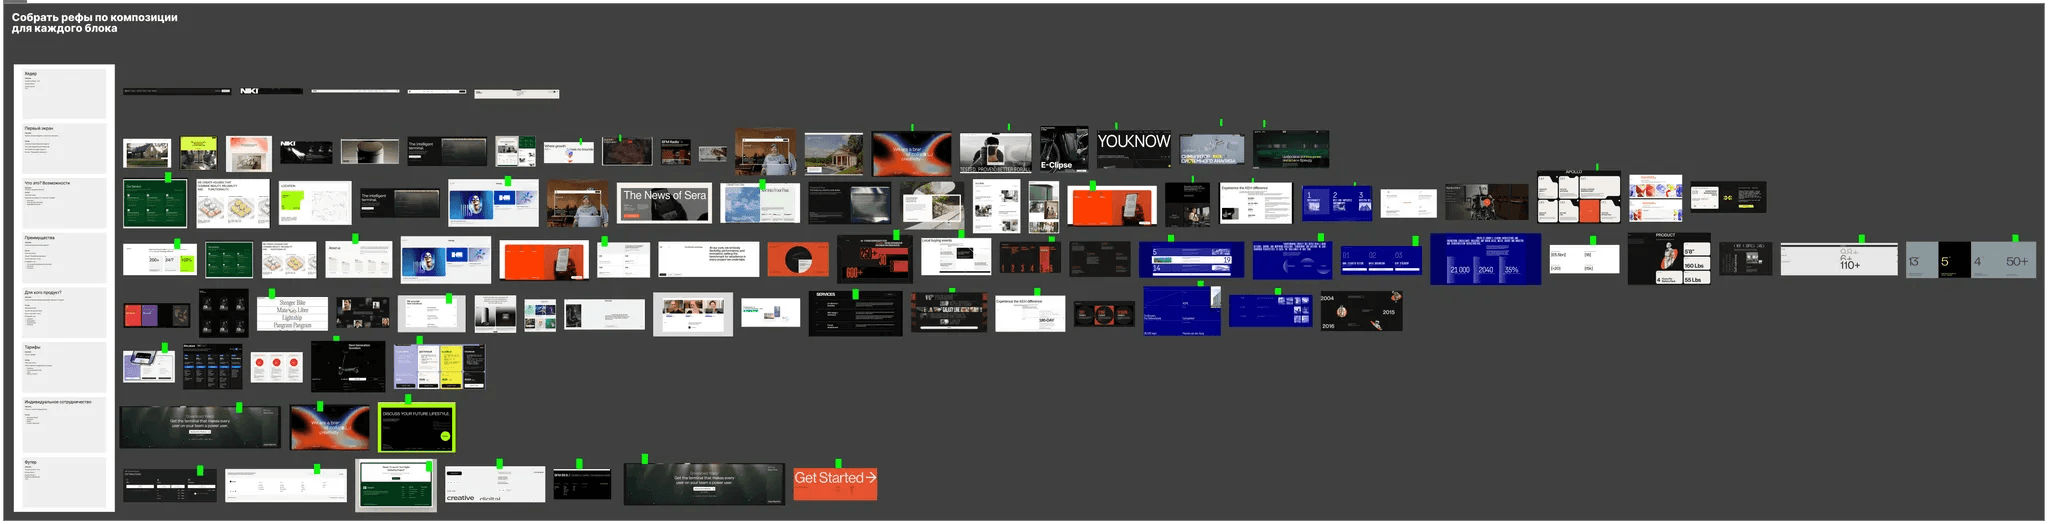The image size is (2048, 524).
Task: Select the "Хедер" text card
Action: (x=64, y=93)
